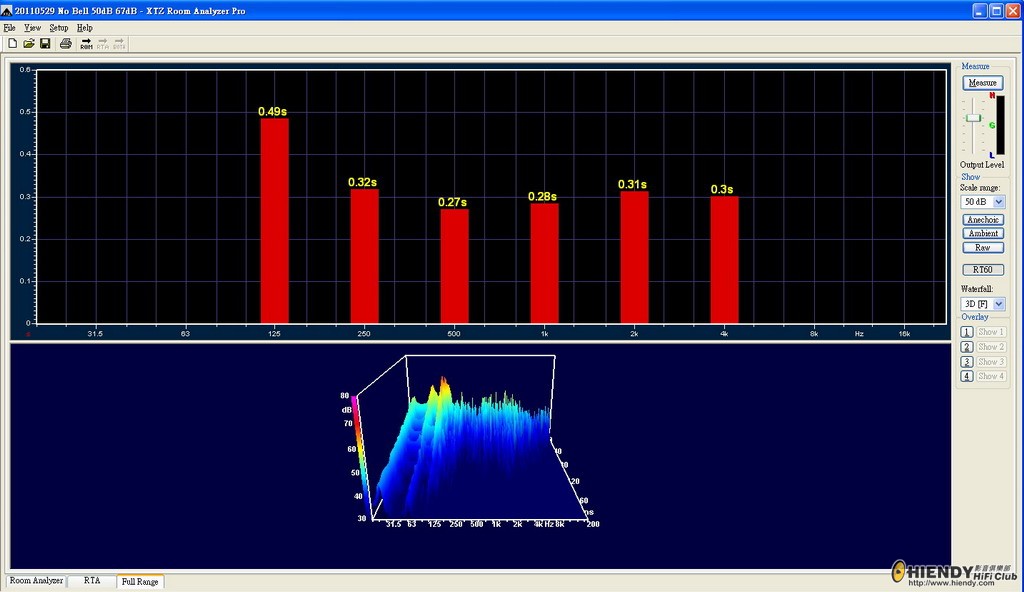Image resolution: width=1024 pixels, height=592 pixels.
Task: Open a file with the folder icon
Action: pos(29,44)
